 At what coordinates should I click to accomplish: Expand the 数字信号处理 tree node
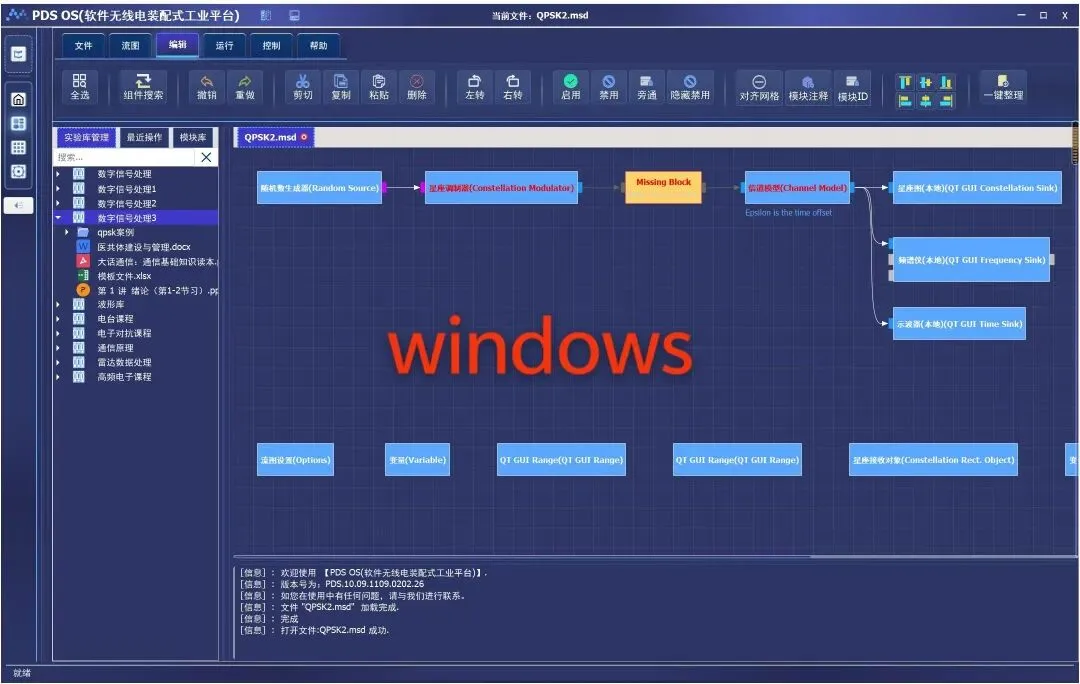point(58,174)
